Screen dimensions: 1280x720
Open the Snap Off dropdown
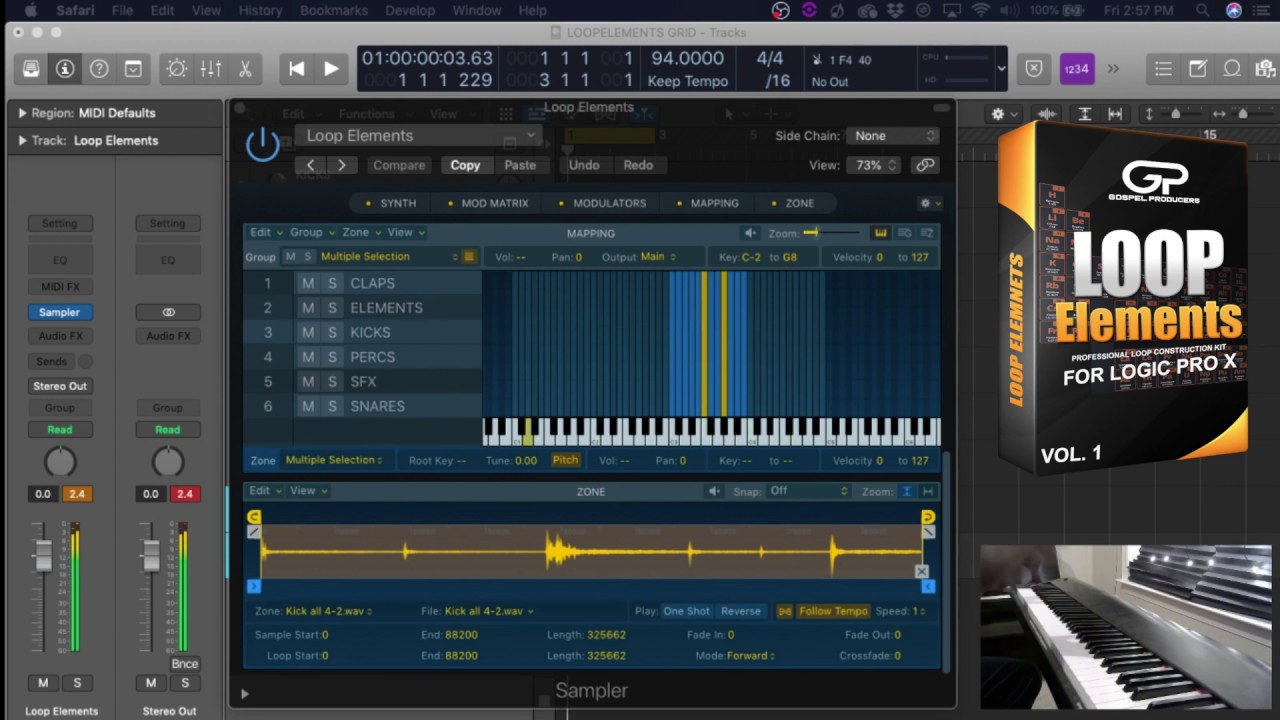[807, 491]
